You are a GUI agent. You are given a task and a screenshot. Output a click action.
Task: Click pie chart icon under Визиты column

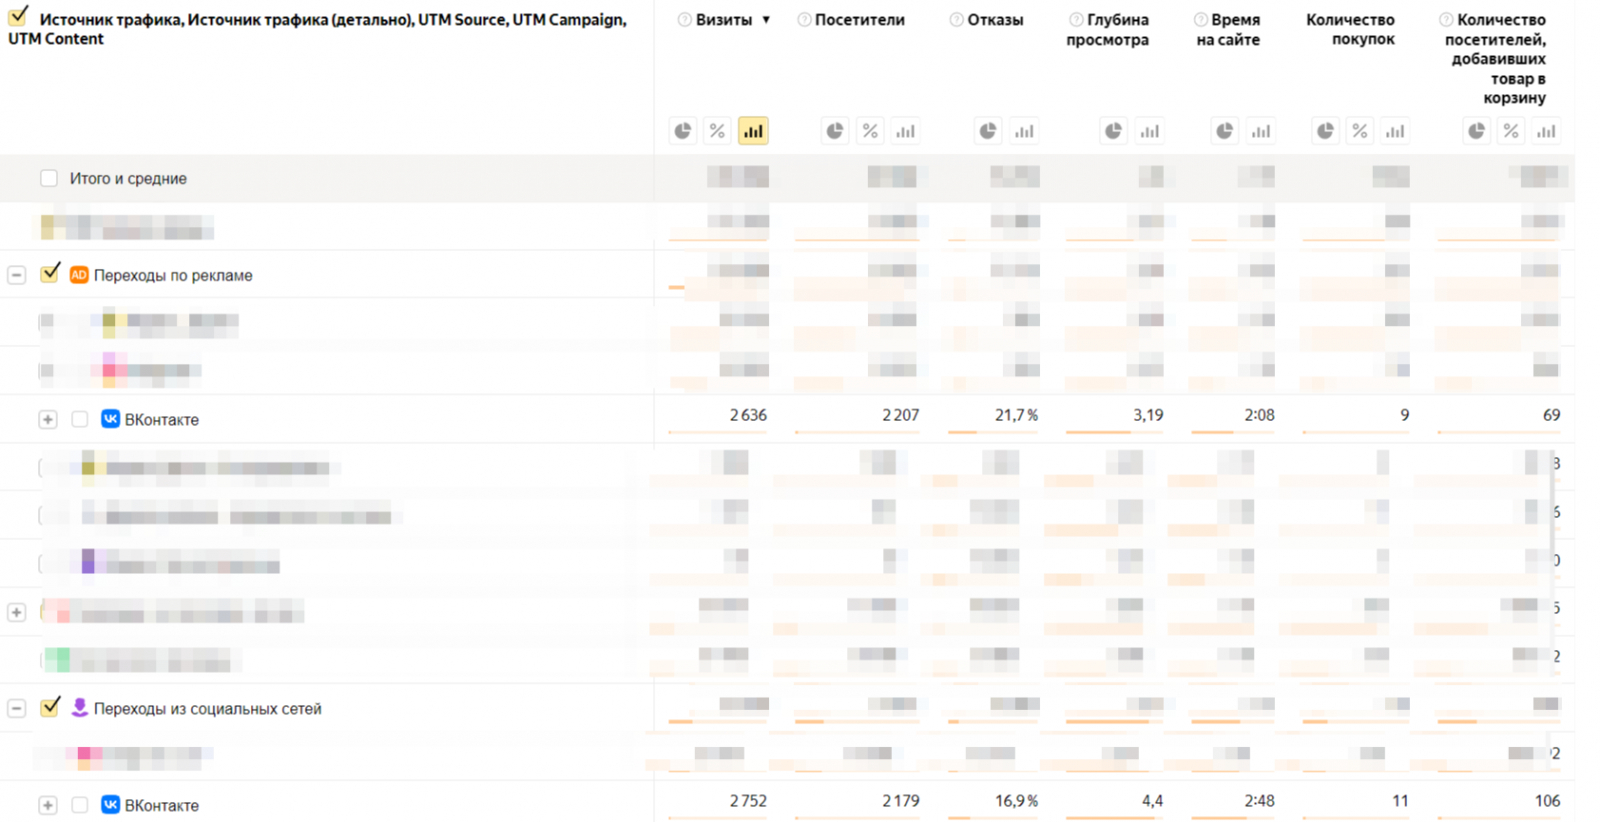pos(683,131)
